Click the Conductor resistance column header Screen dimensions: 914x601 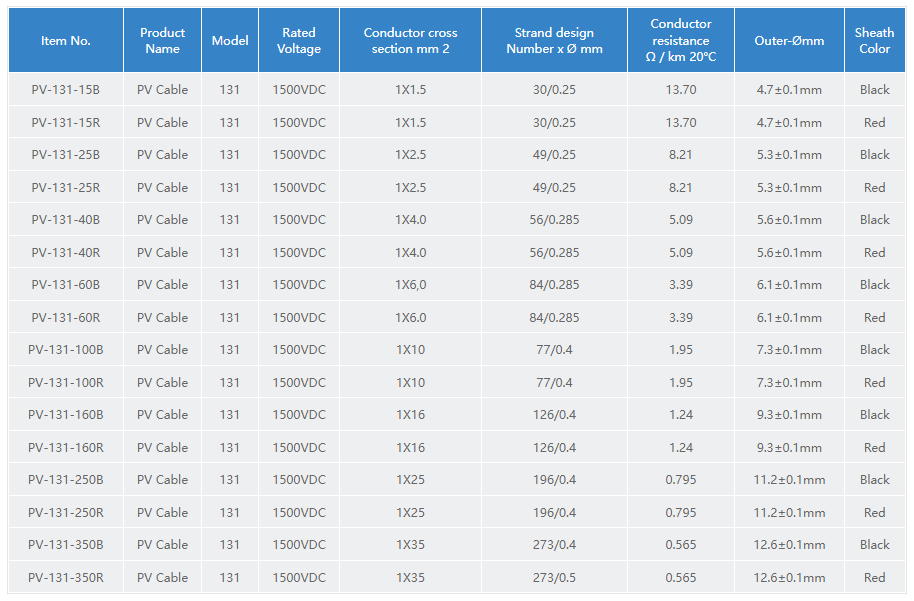click(x=681, y=41)
